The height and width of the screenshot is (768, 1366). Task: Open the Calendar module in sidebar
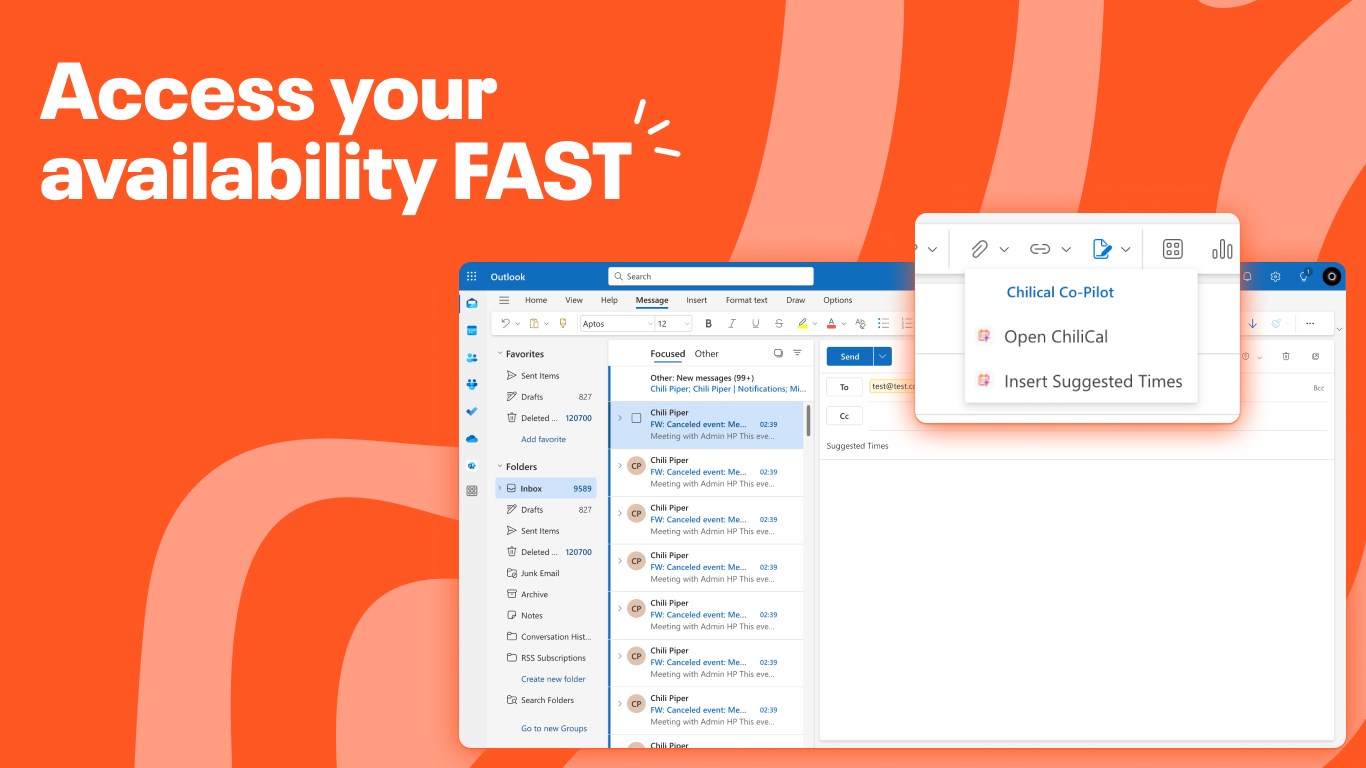point(472,330)
